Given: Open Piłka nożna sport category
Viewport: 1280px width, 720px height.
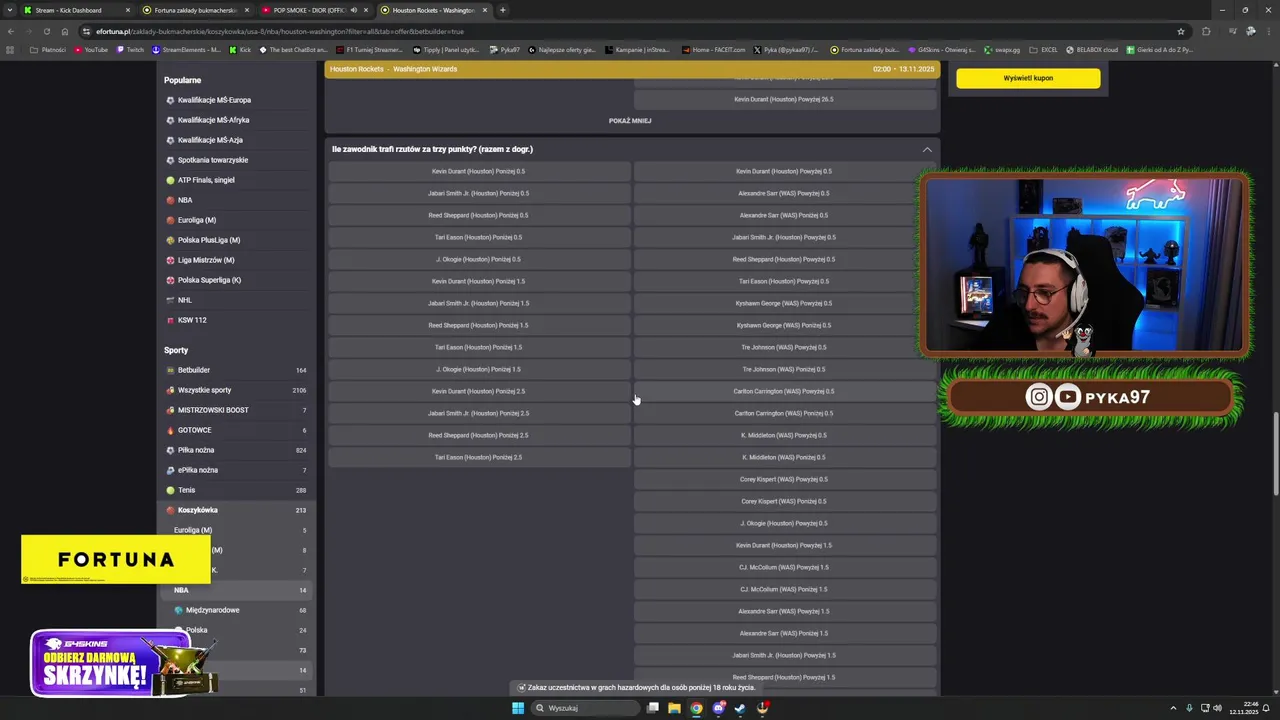Looking at the screenshot, I should (x=238, y=450).
